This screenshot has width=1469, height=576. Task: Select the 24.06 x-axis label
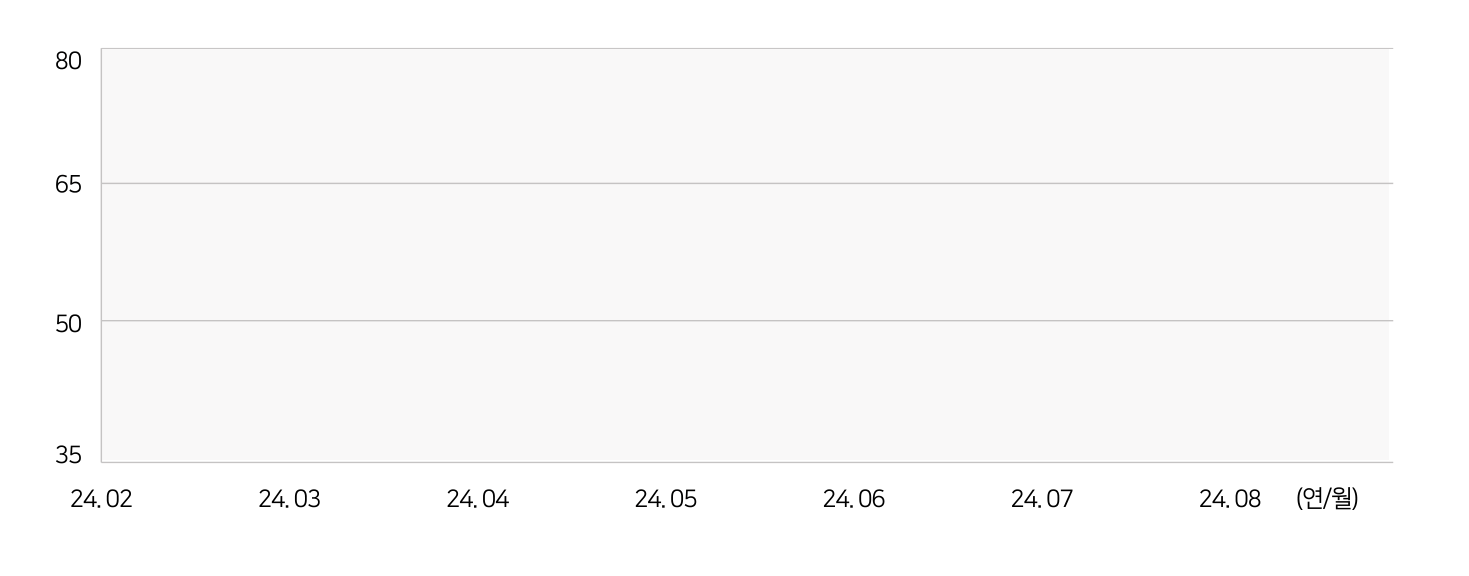pos(853,499)
